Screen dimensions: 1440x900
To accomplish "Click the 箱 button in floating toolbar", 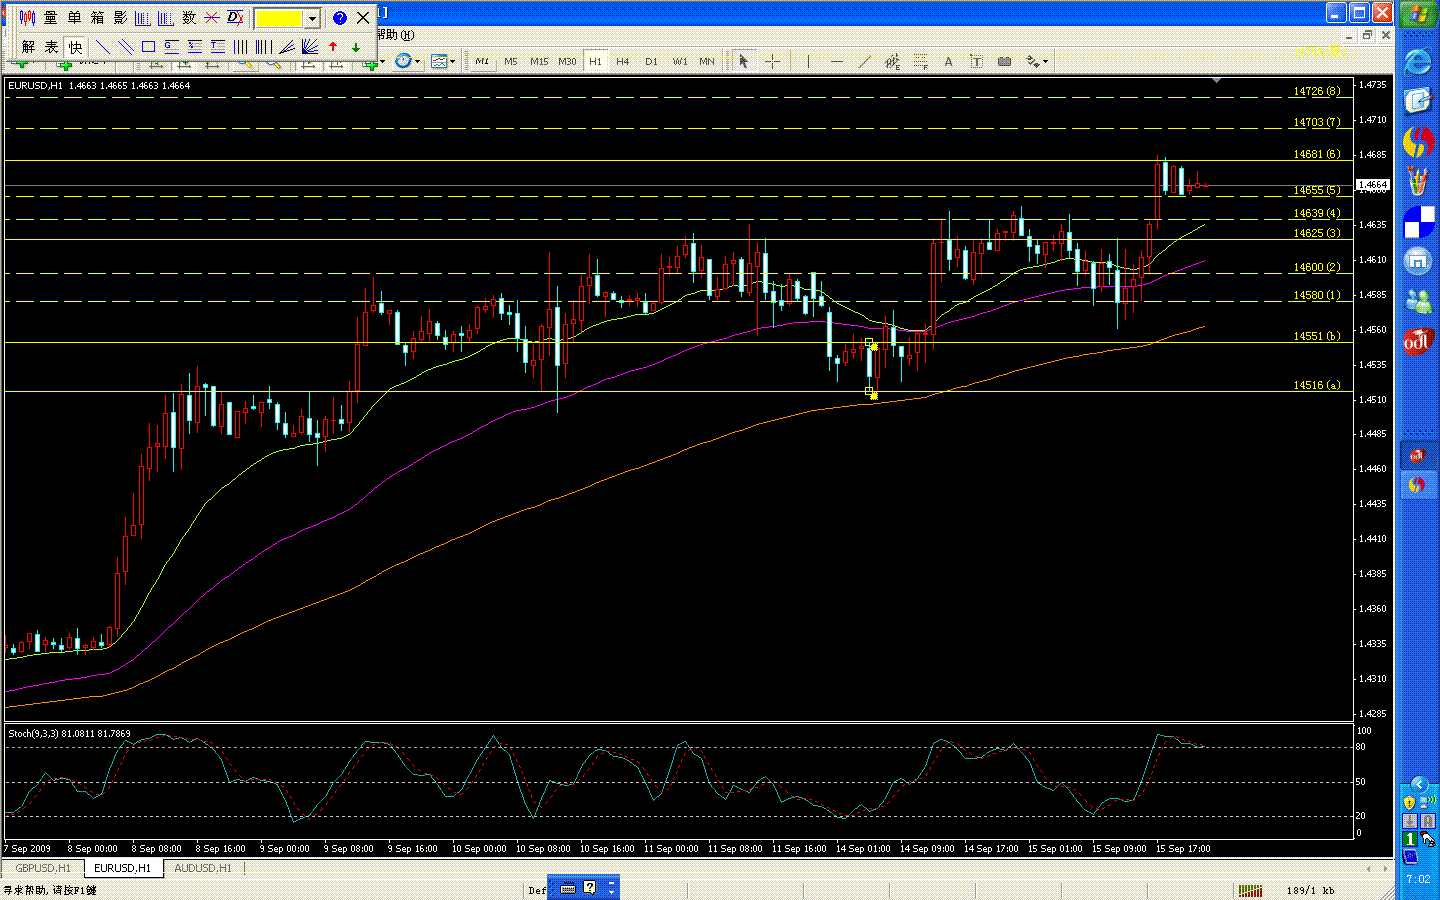I will (98, 18).
